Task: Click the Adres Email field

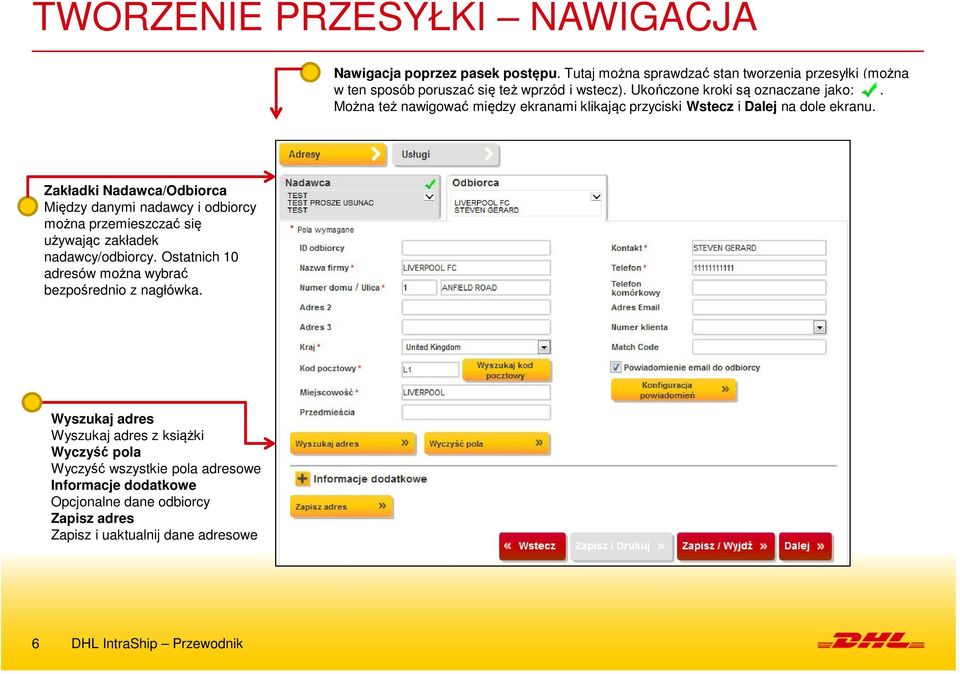Action: tap(759, 307)
